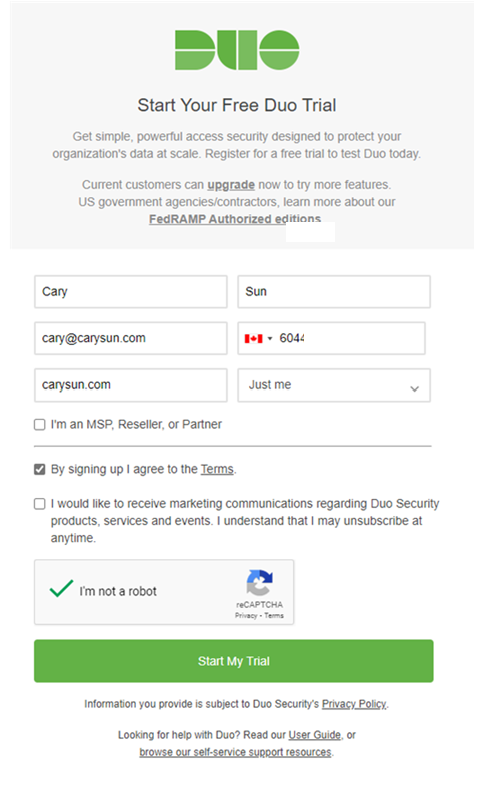Click the green reCAPTCHA checkmark

(x=62, y=589)
